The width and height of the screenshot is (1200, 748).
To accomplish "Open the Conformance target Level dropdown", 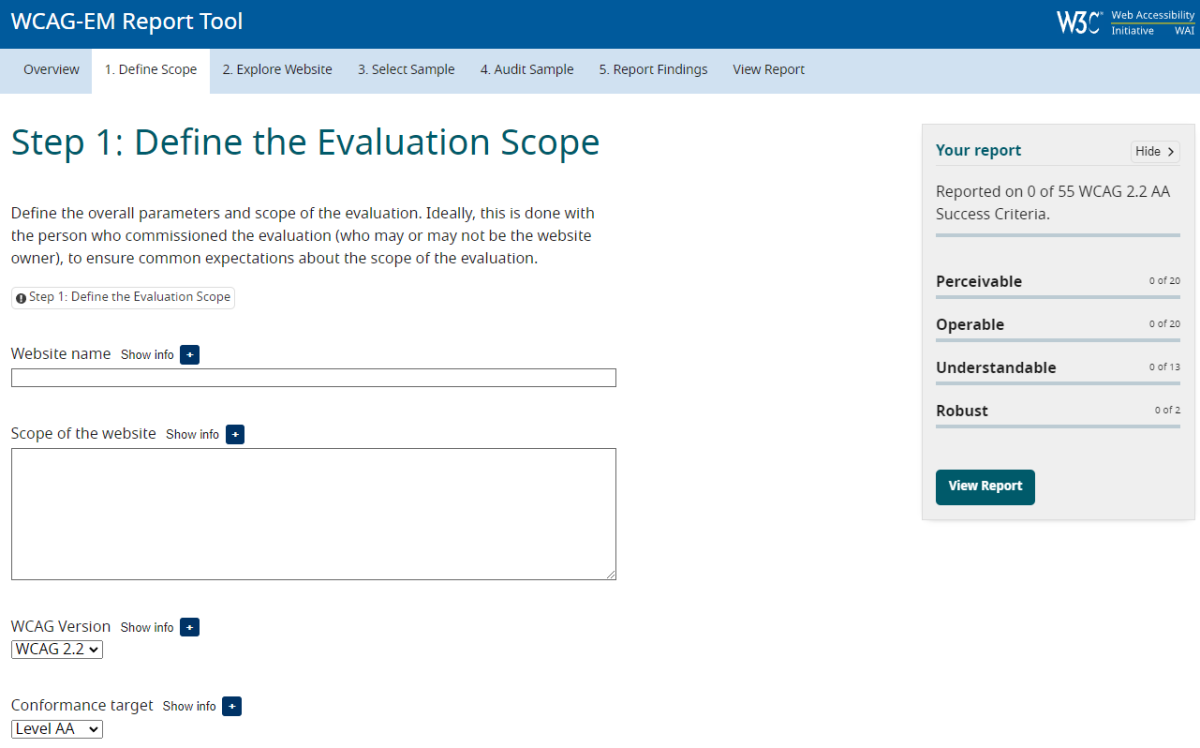I will (57, 729).
